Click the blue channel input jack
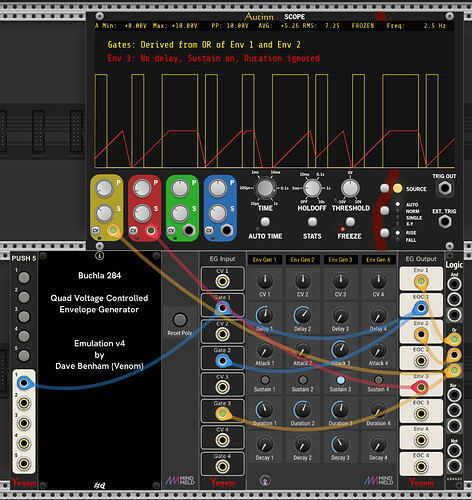 point(227,231)
